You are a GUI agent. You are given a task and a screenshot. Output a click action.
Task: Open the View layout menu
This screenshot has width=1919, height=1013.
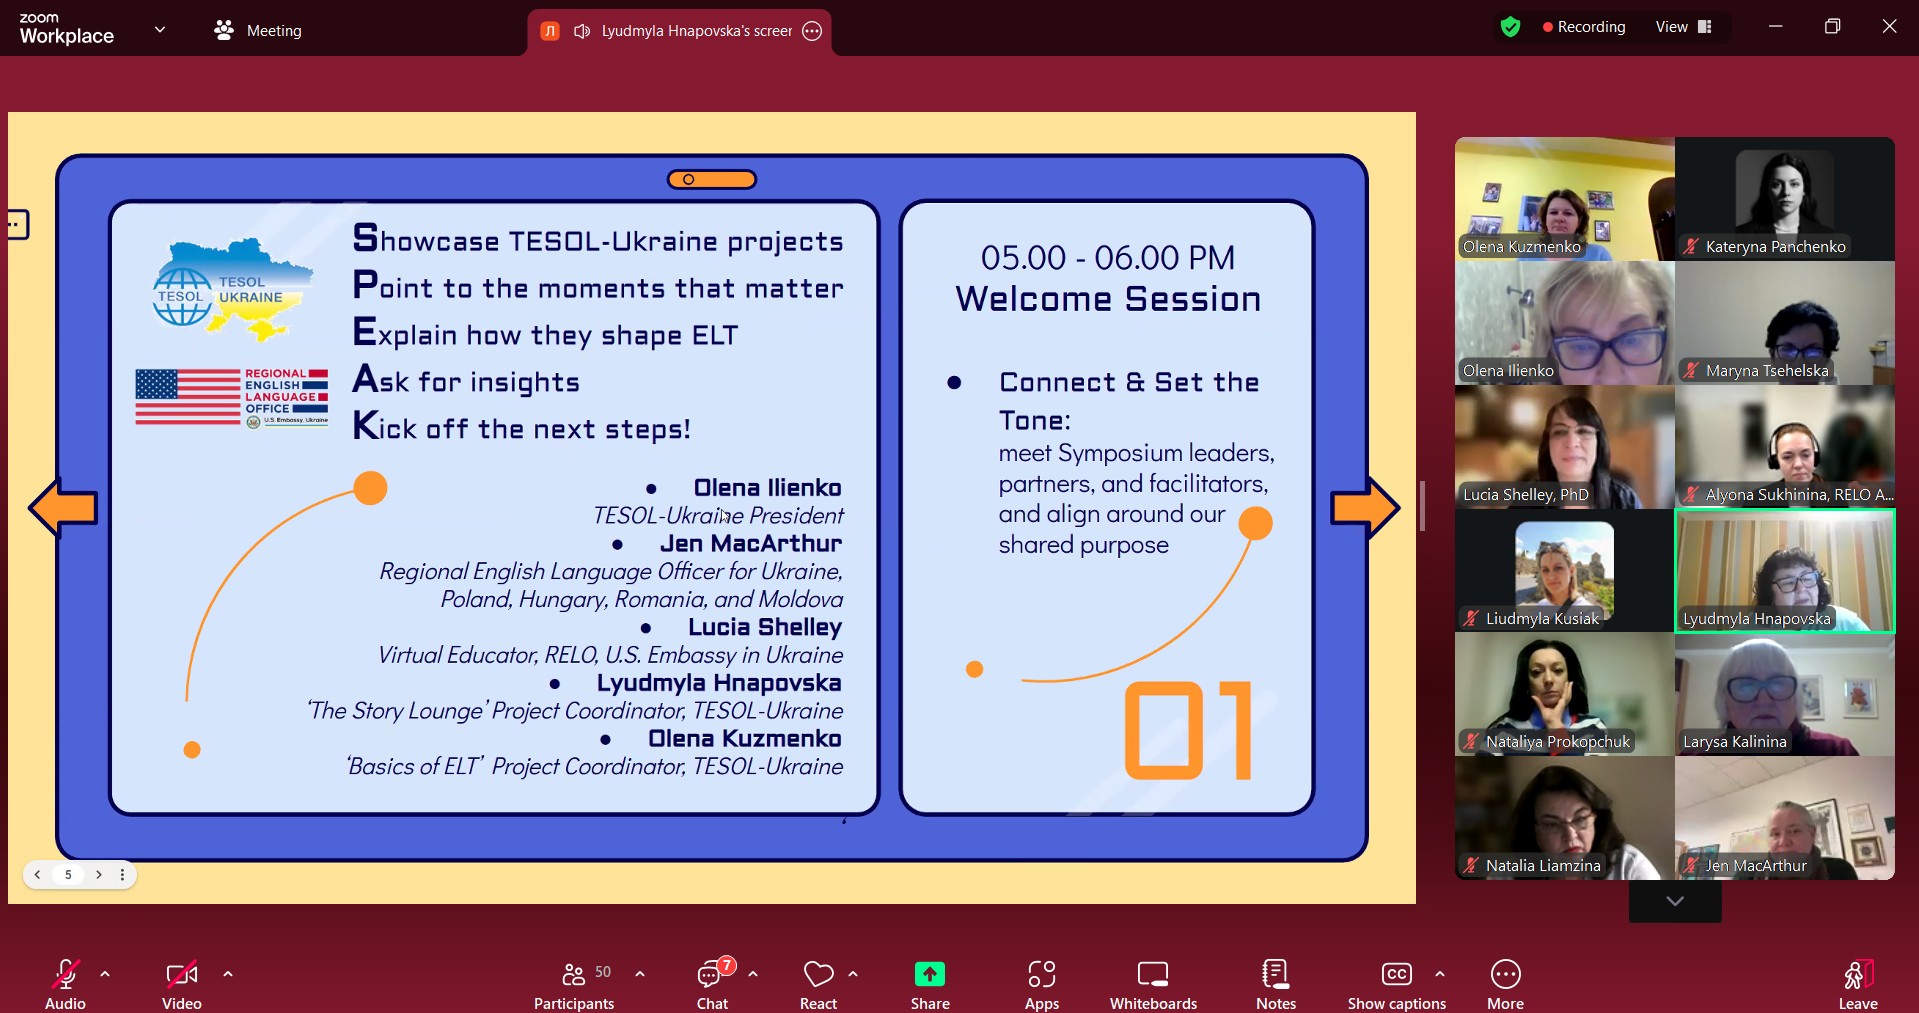click(x=1683, y=27)
